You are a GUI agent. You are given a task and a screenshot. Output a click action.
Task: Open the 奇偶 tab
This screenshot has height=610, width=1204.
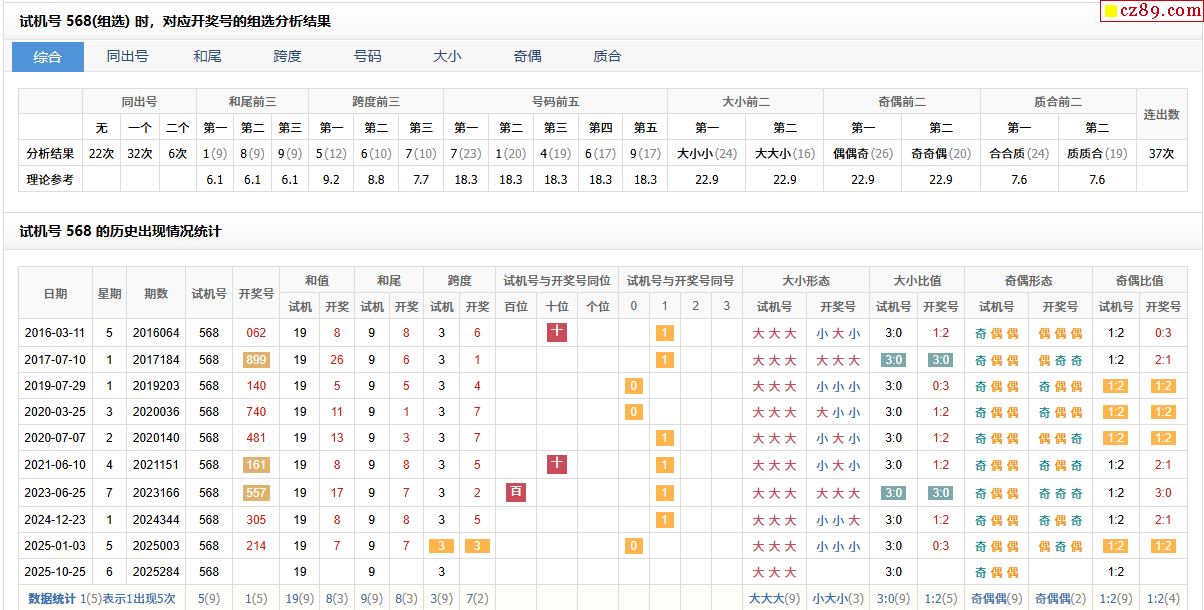coord(527,56)
